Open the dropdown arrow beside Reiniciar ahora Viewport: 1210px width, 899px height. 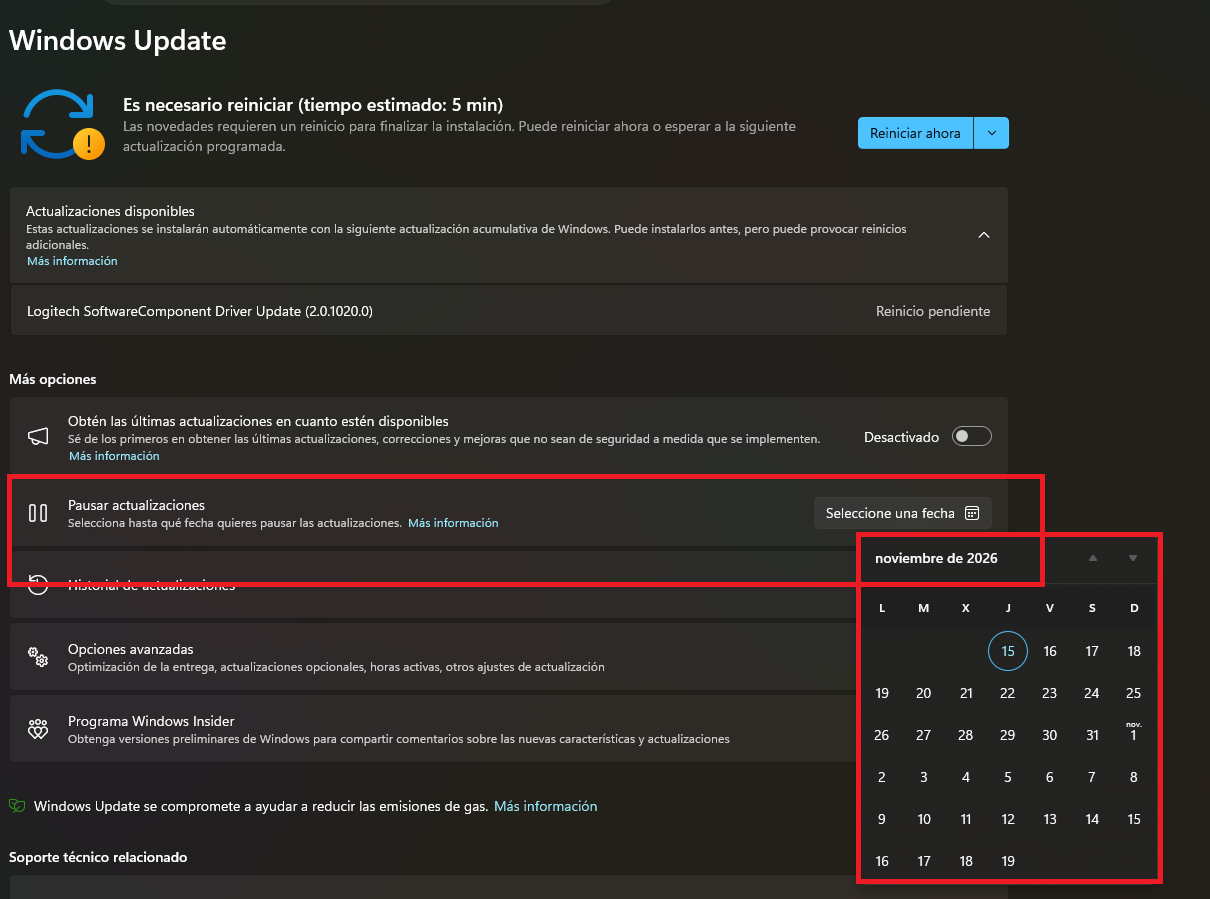click(x=991, y=133)
